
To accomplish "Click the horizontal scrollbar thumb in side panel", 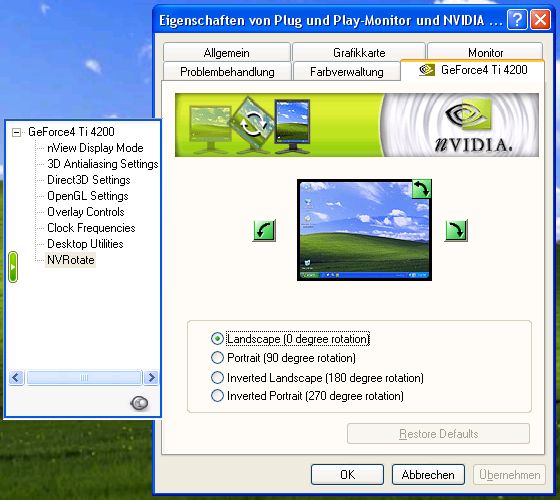I will click(84, 378).
